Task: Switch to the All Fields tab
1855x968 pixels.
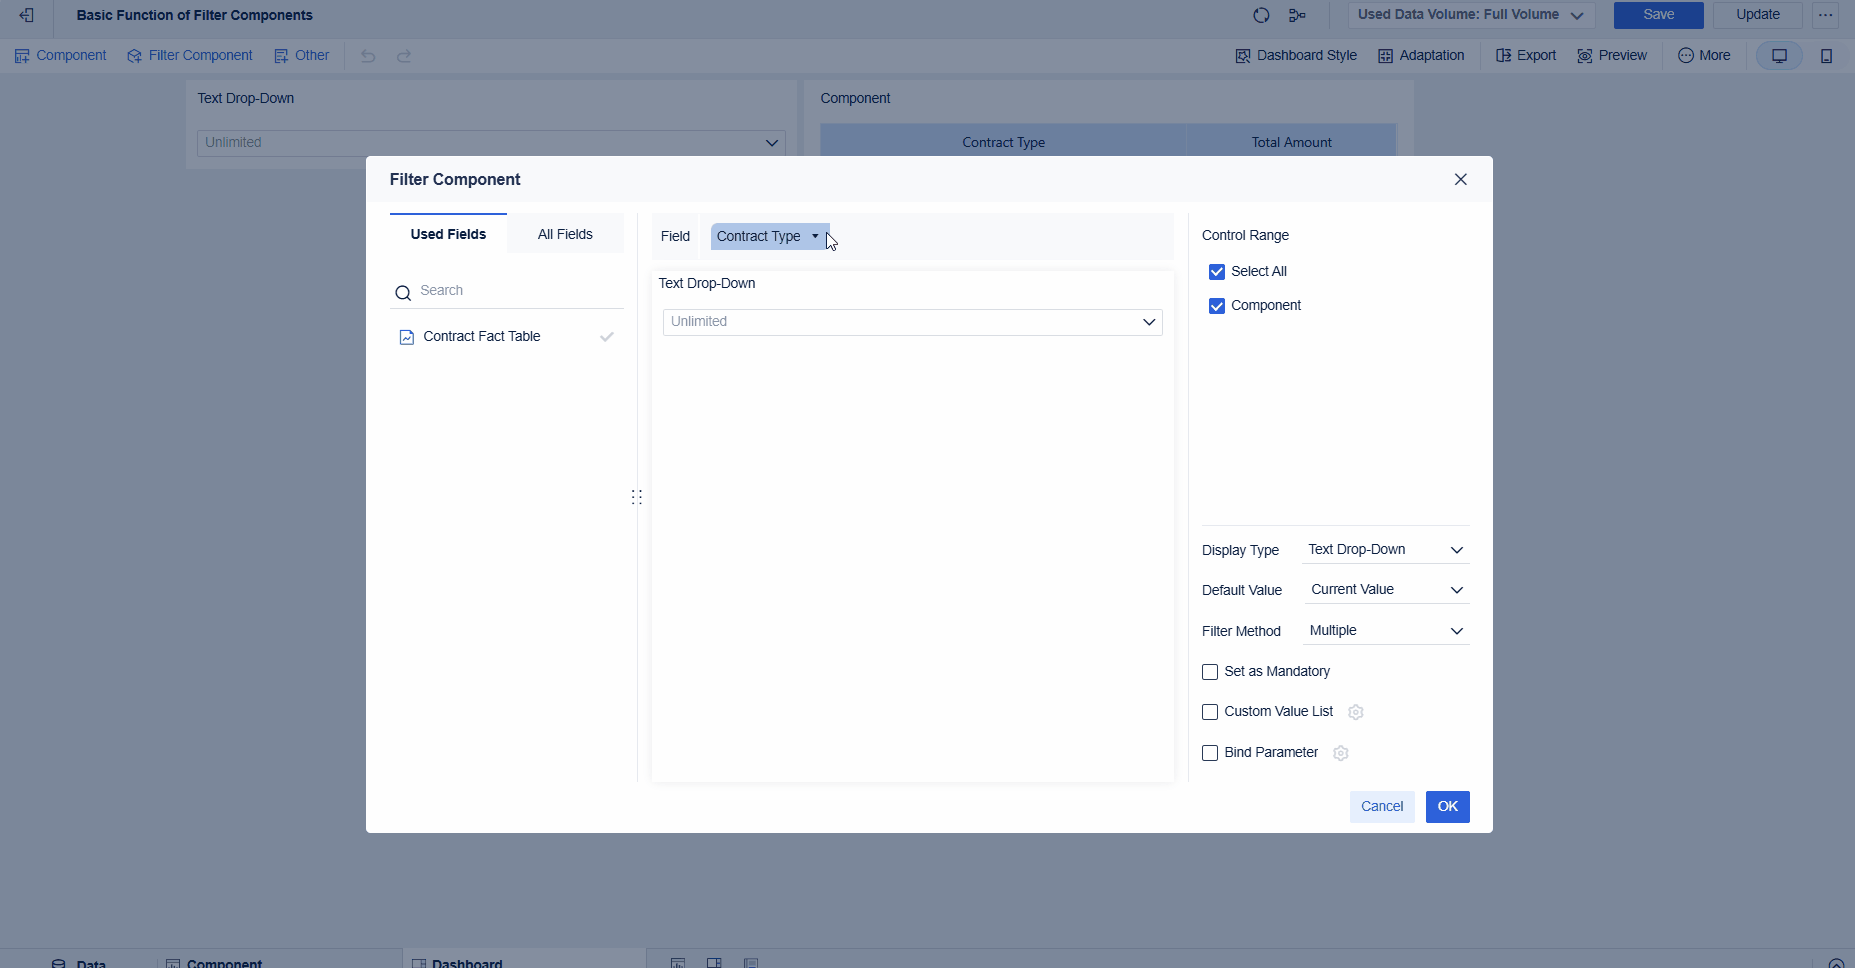Action: pos(564,233)
